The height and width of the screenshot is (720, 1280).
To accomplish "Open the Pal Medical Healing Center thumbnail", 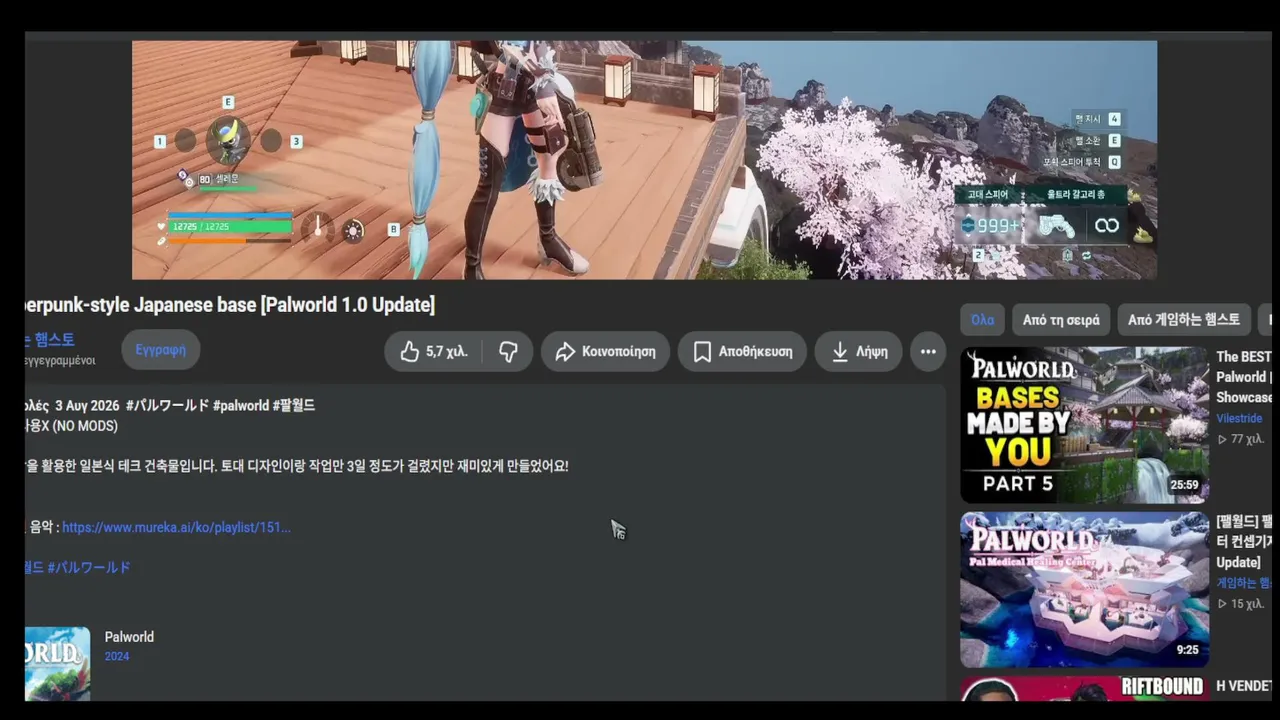I will click(x=1084, y=590).
